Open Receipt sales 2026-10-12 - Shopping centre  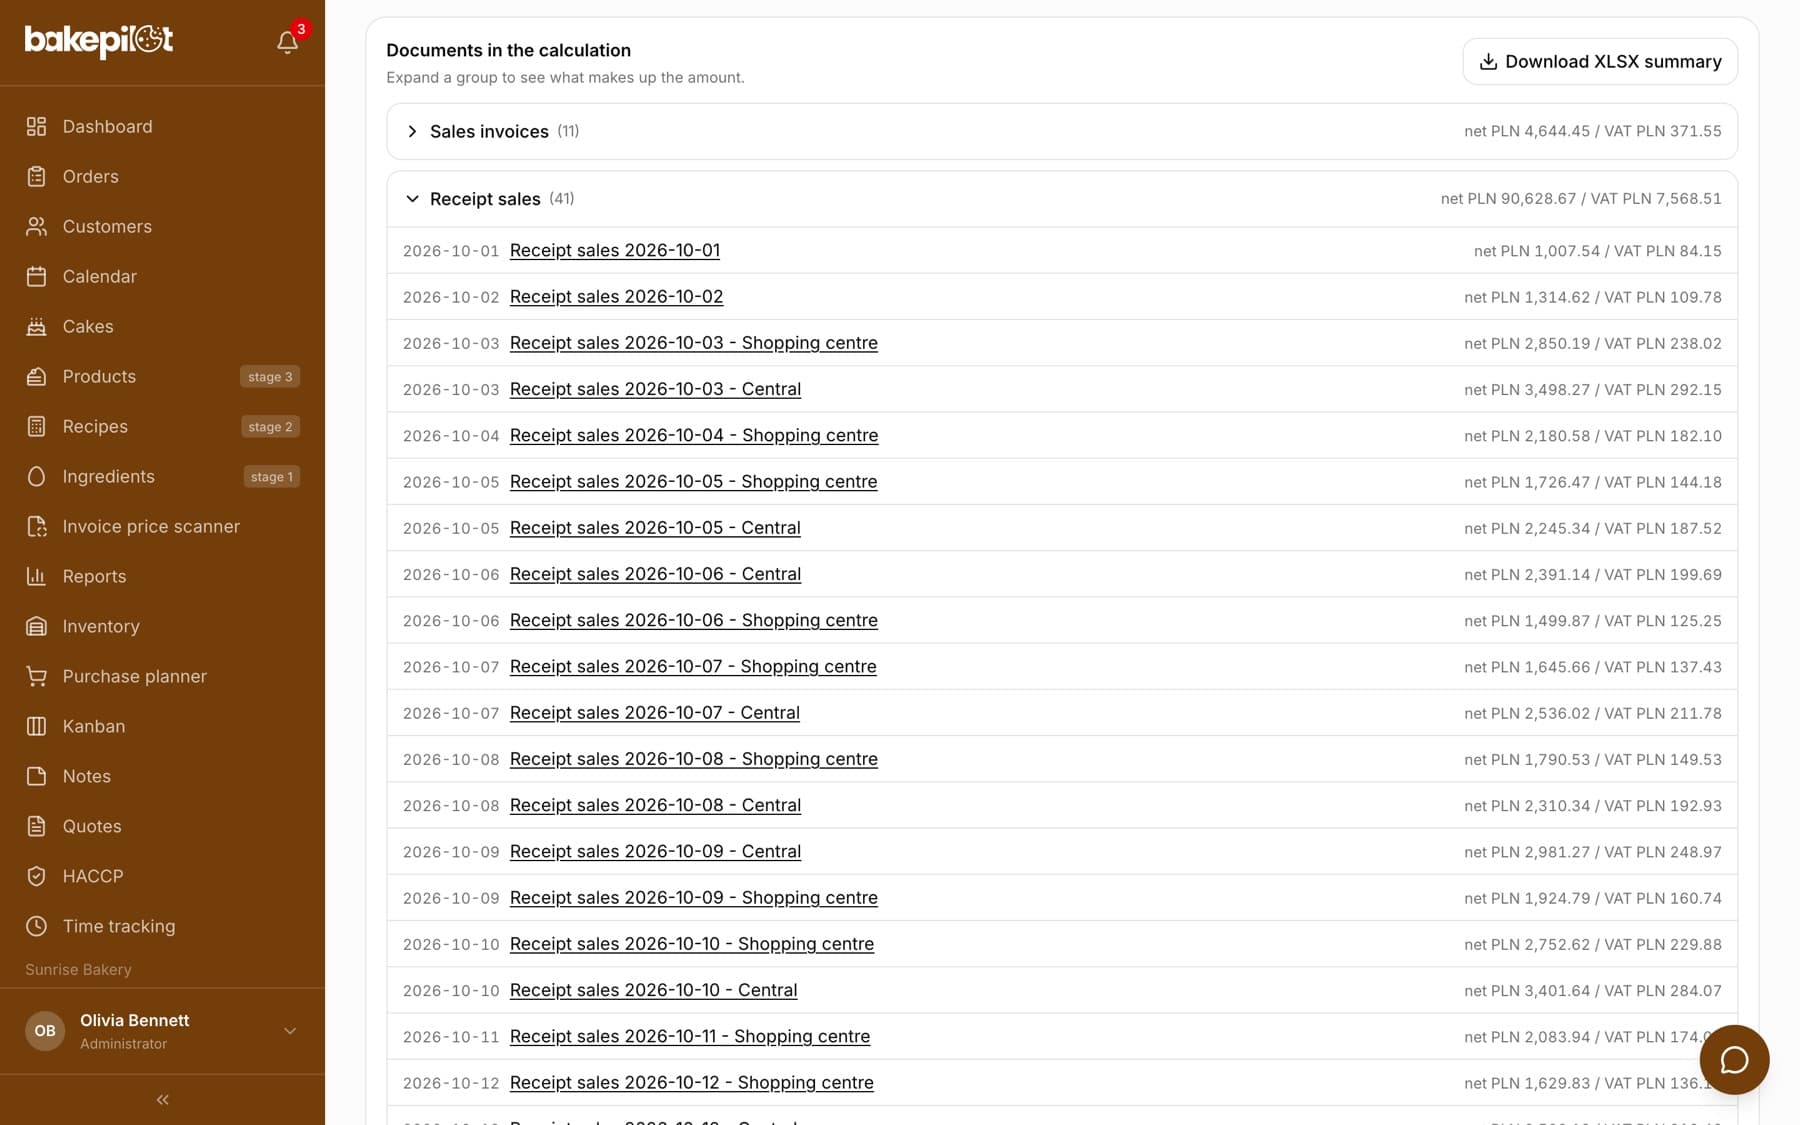(x=692, y=1082)
